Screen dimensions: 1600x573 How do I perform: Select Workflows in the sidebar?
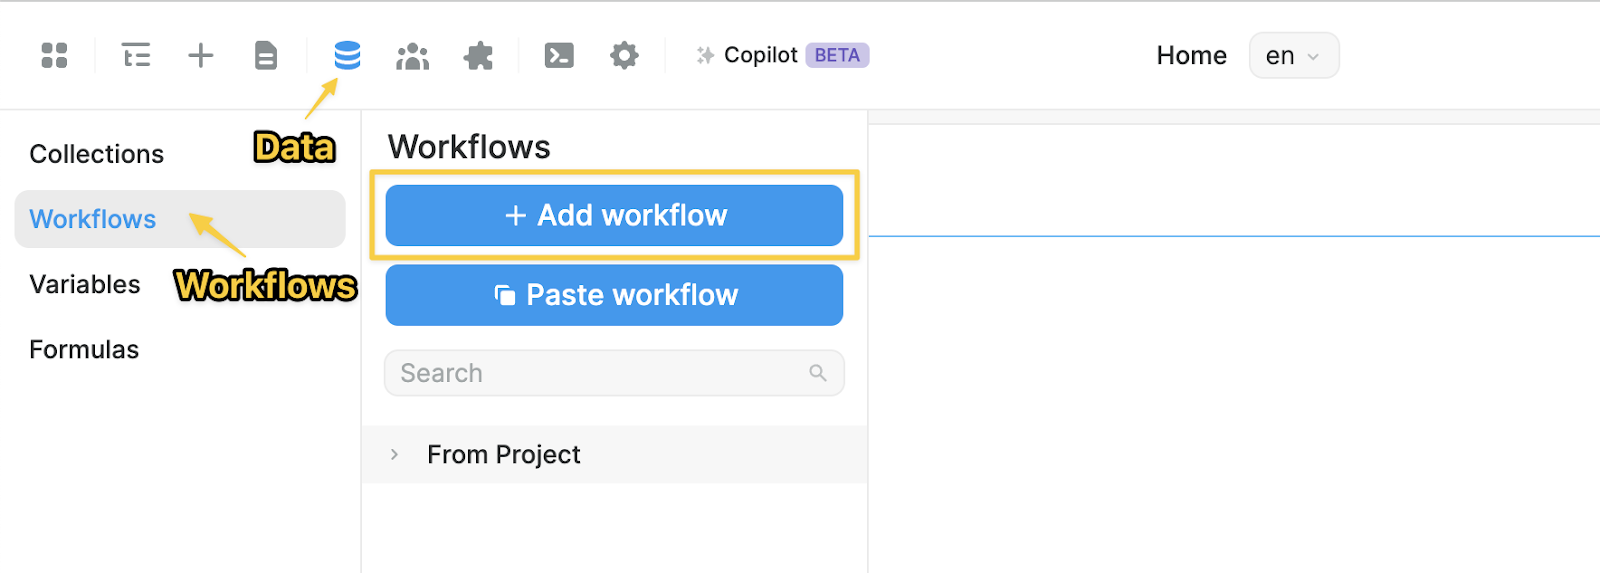click(93, 219)
